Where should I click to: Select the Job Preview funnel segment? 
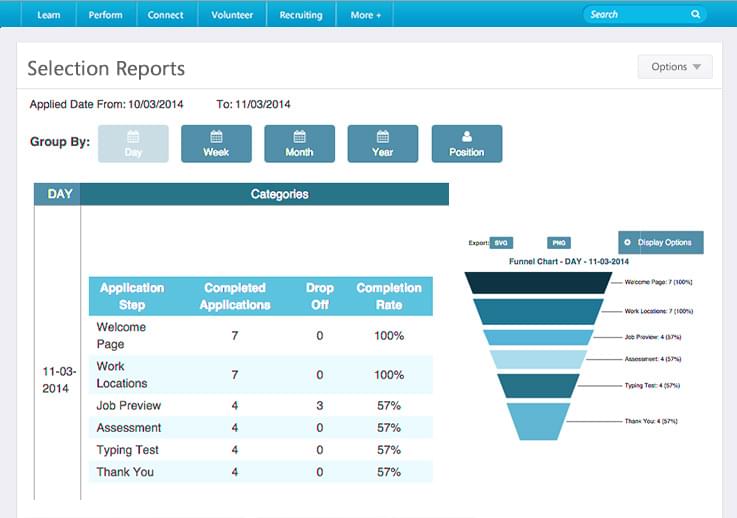[538, 337]
